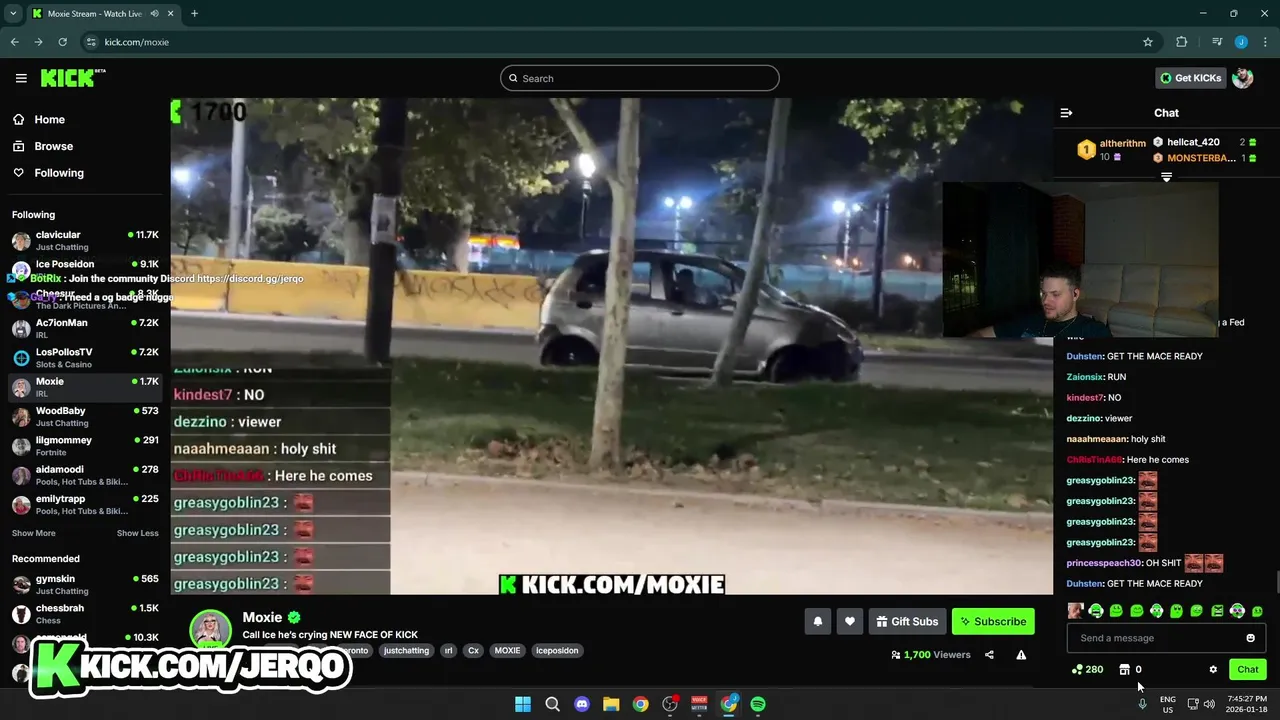Open the Ice Poseidon channel
This screenshot has height=720, width=1280.
coord(85,269)
